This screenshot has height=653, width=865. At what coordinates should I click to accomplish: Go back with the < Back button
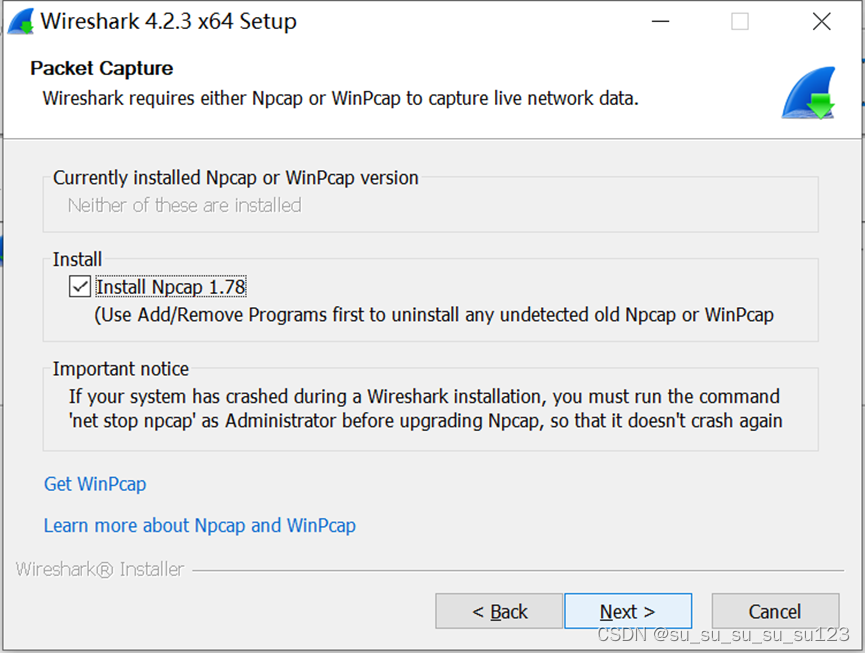[499, 611]
